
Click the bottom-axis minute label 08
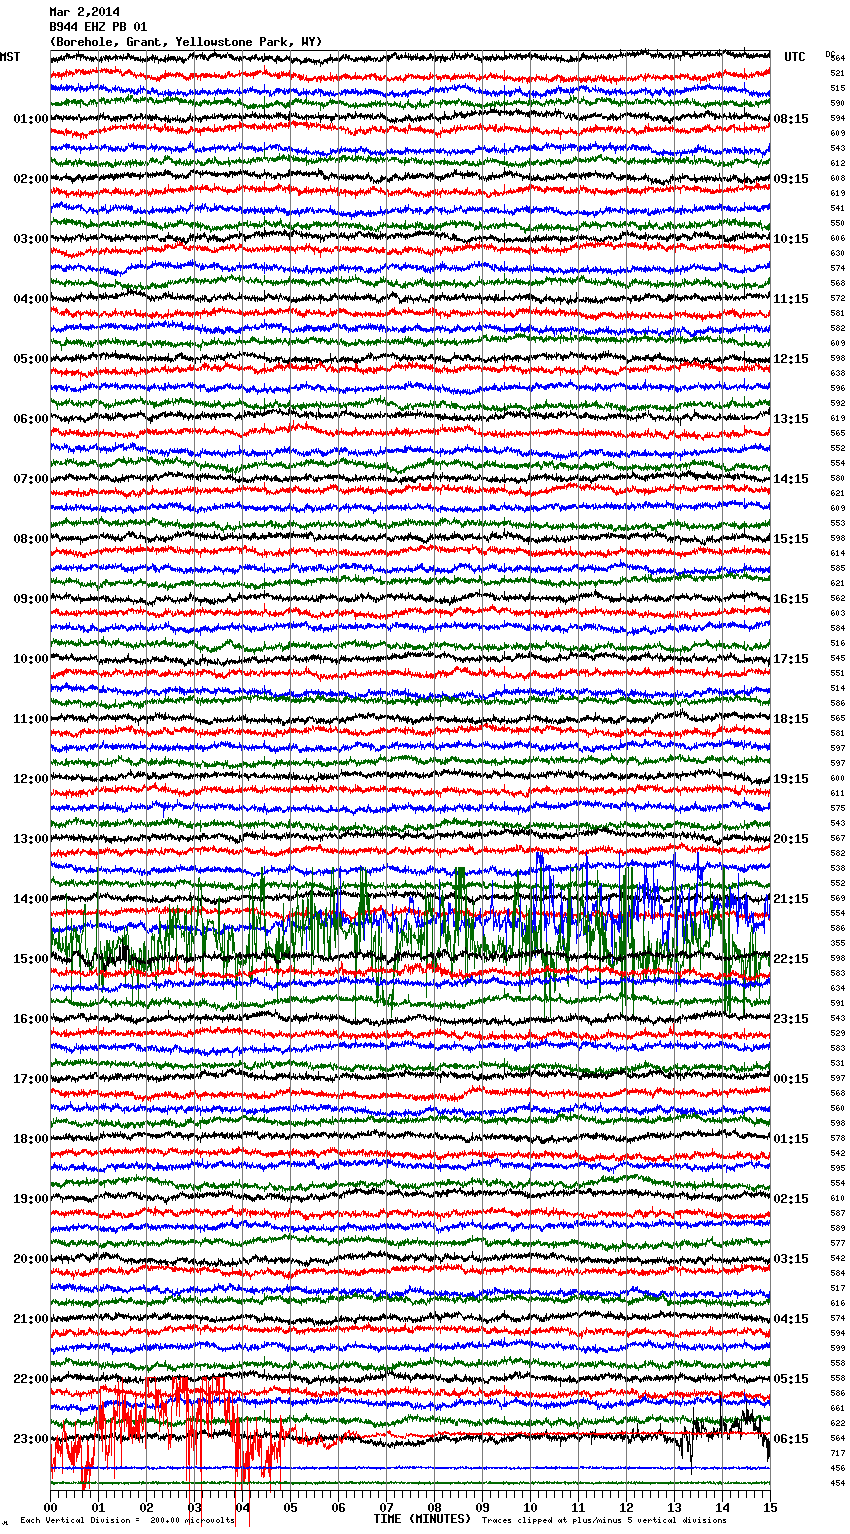click(434, 1507)
